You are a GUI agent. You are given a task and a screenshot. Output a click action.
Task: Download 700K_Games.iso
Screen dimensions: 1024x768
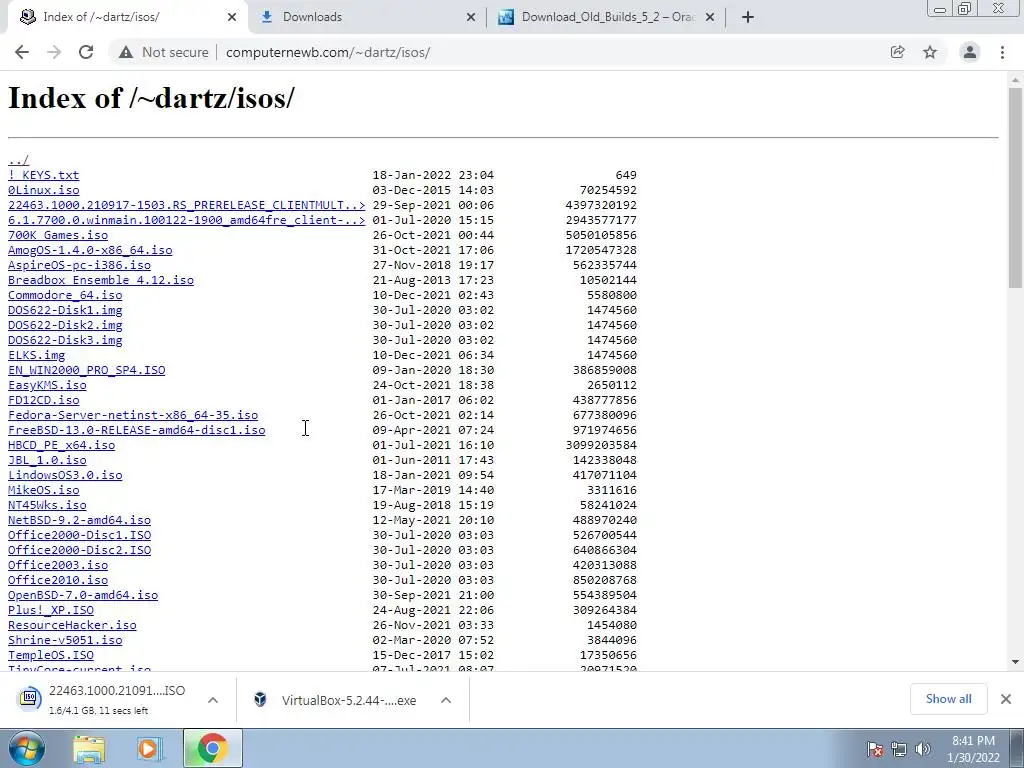coord(58,235)
